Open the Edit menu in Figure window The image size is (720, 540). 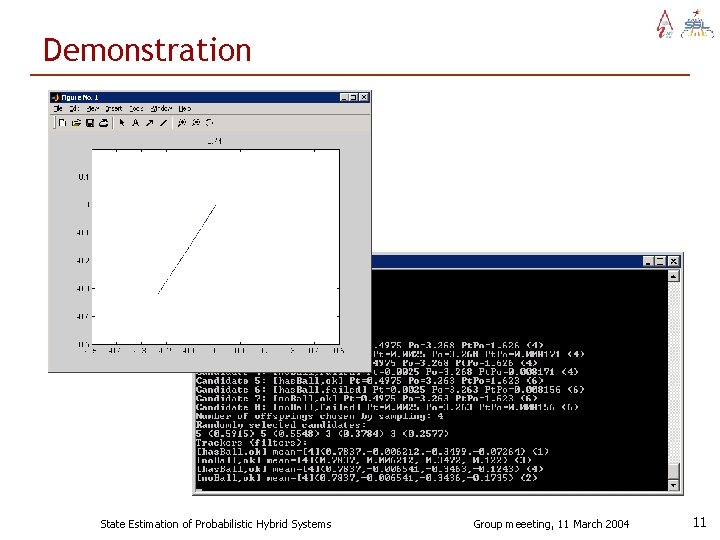[74, 108]
